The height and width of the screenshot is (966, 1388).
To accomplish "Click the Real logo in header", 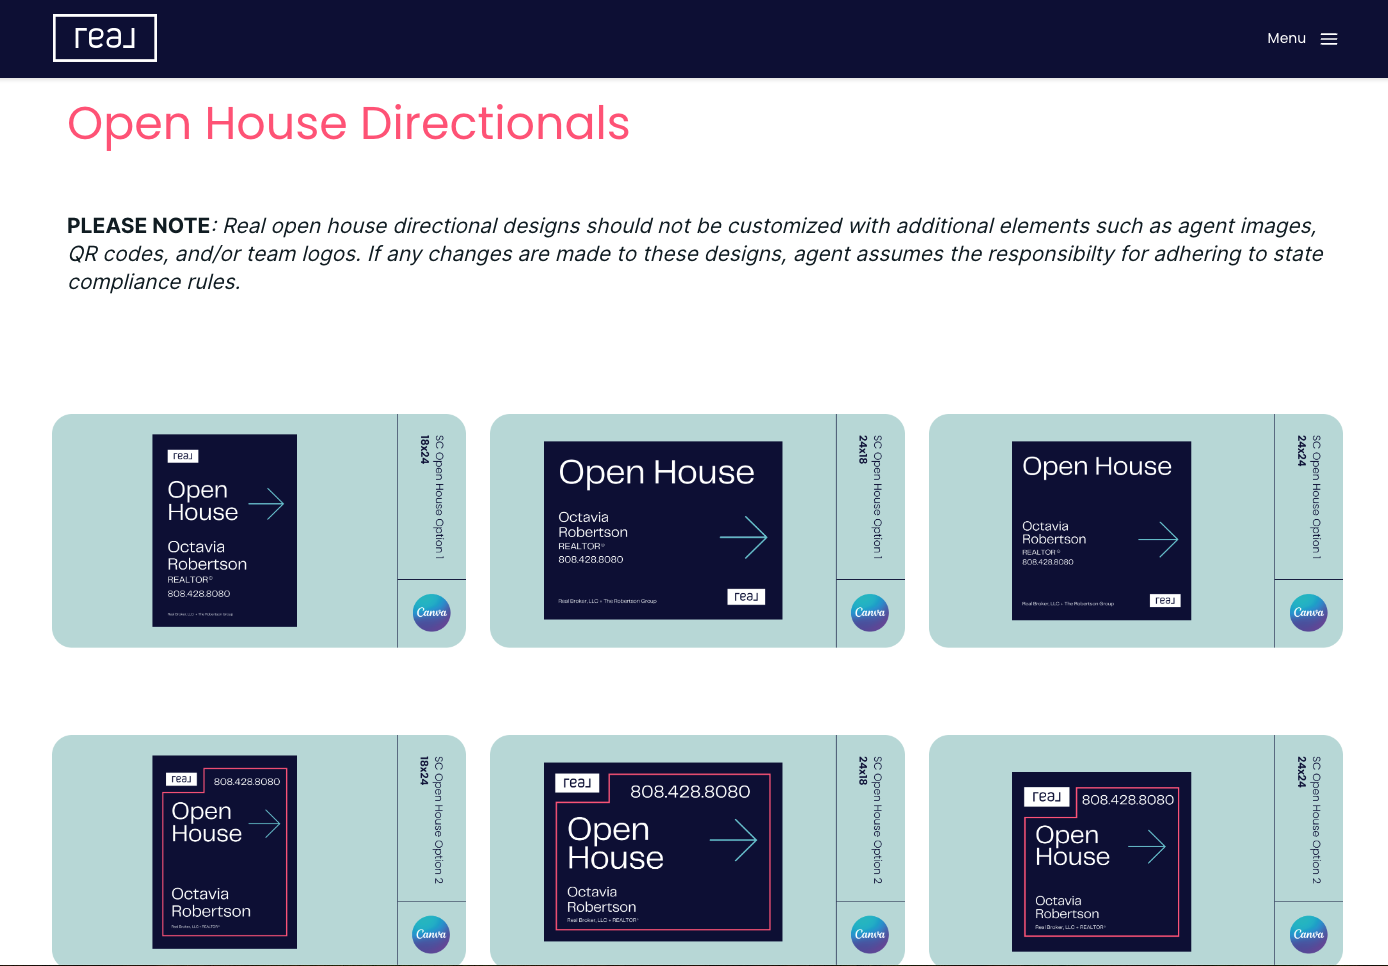I will click(105, 38).
